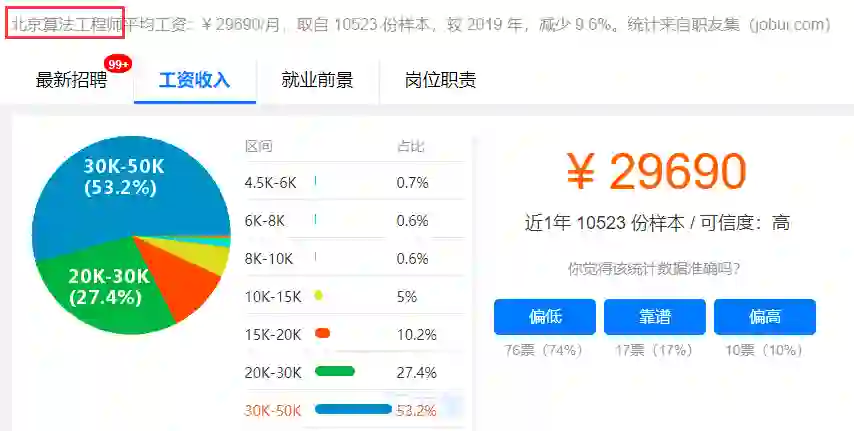
Task: Click the 17票（17%）vote count
Action: (x=654, y=350)
